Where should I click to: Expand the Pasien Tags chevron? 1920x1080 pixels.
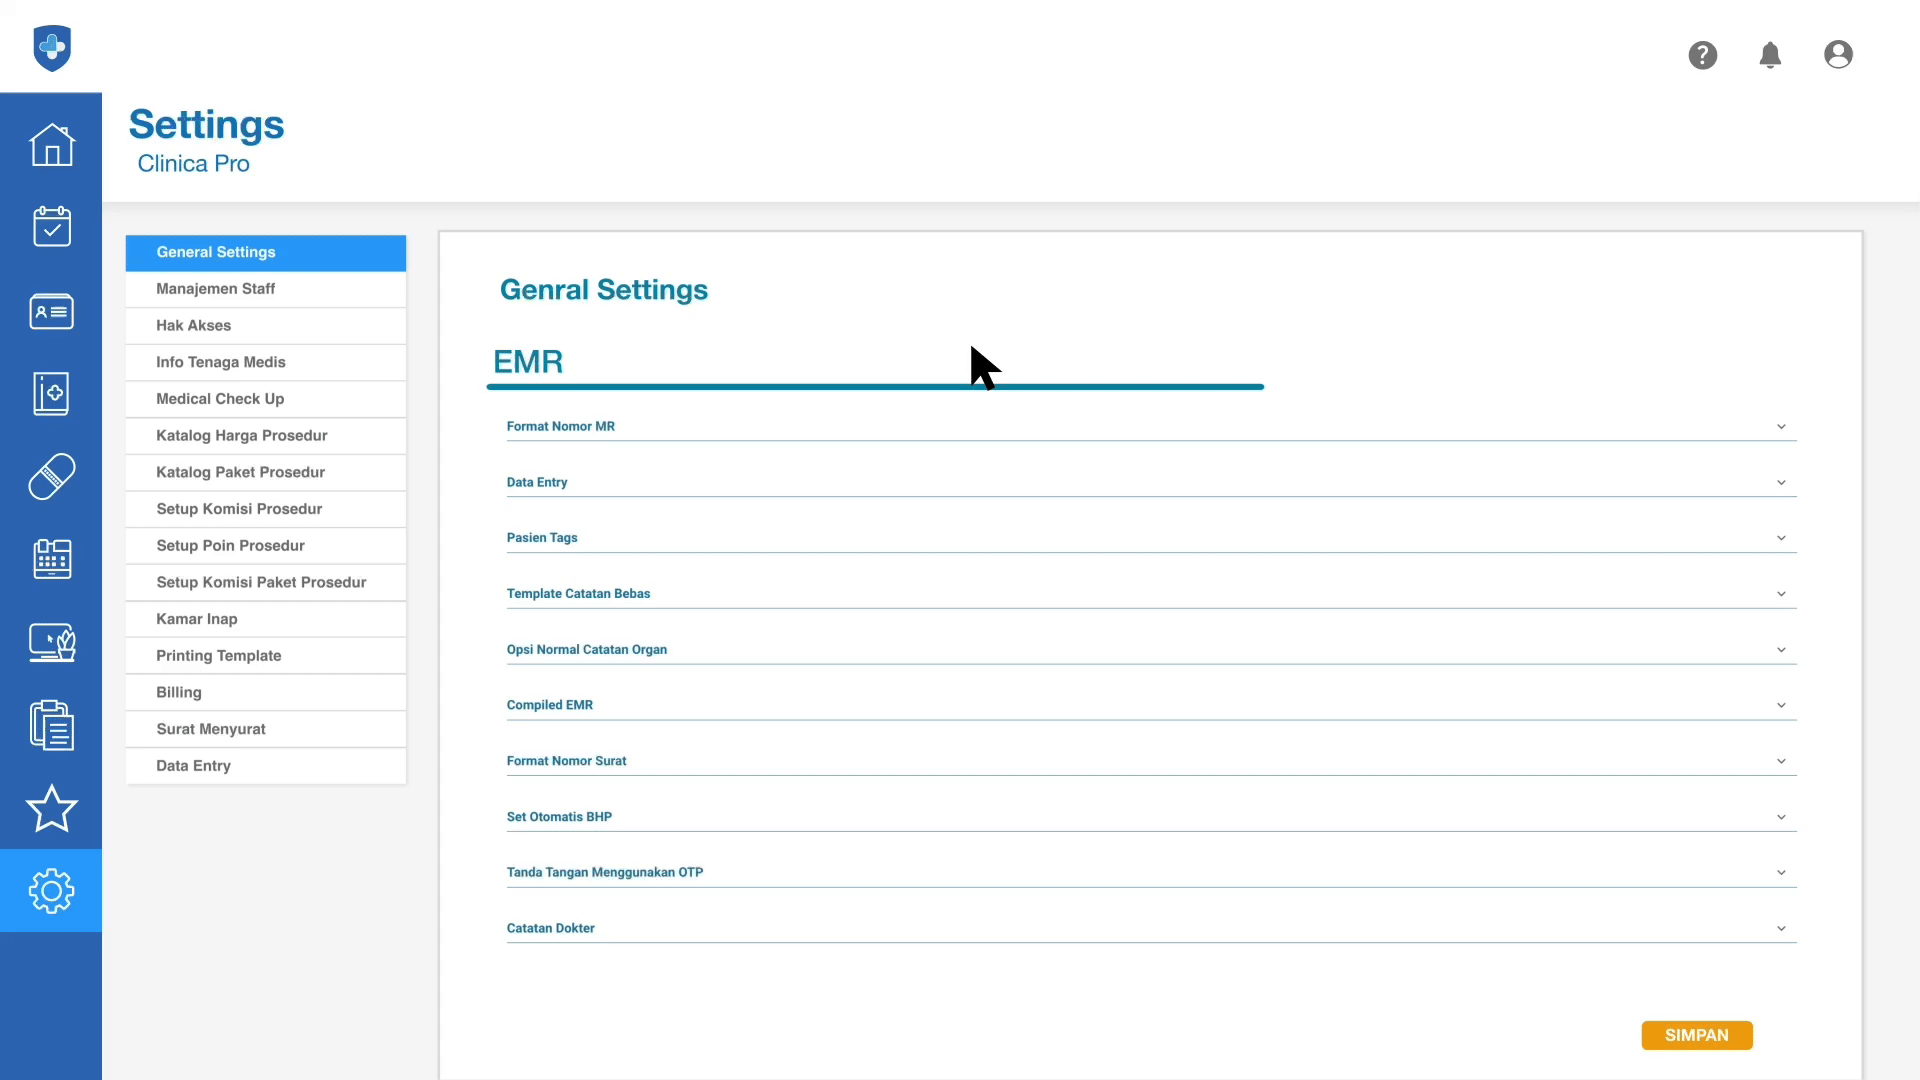pos(1781,538)
